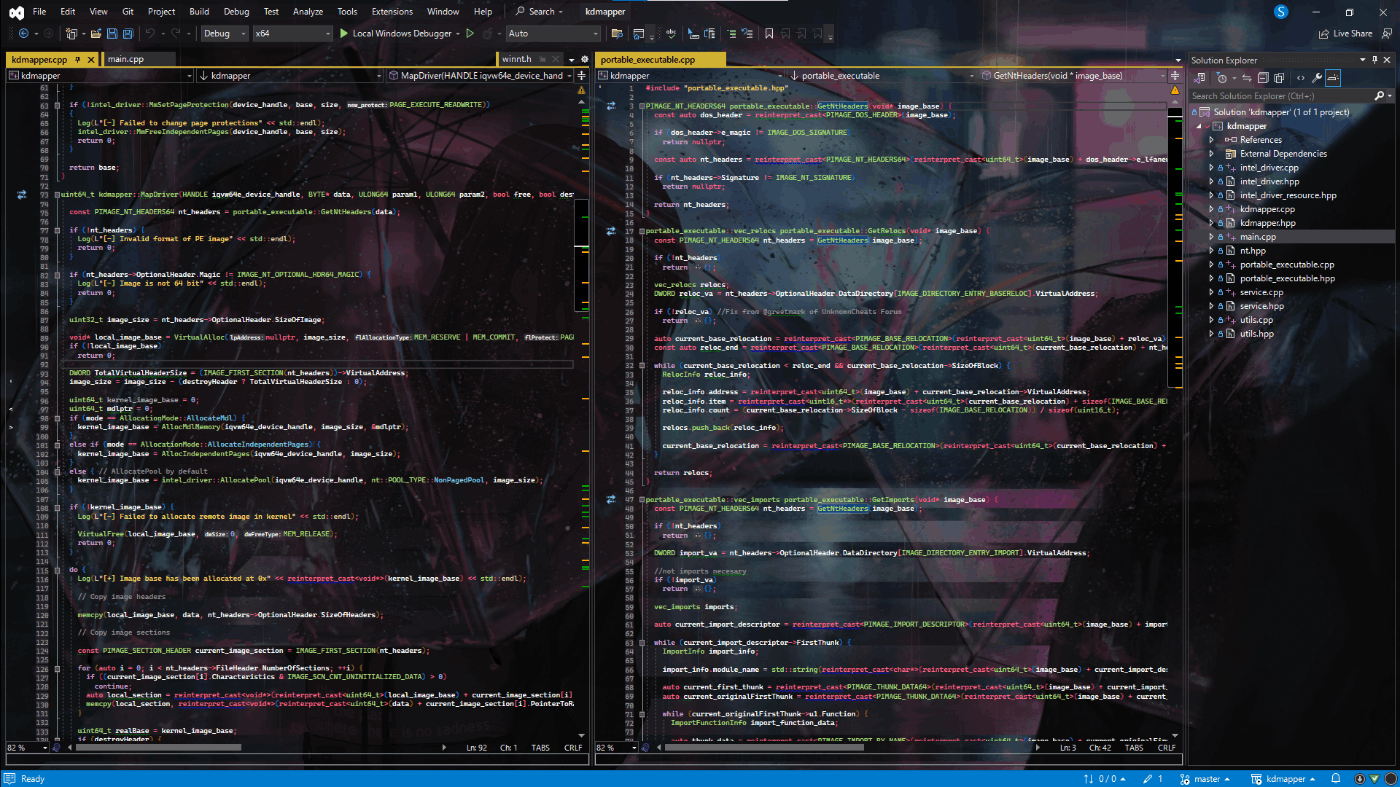Image resolution: width=1400 pixels, height=787 pixels.
Task: Click the Find in Files icon
Action: click(x=616, y=33)
